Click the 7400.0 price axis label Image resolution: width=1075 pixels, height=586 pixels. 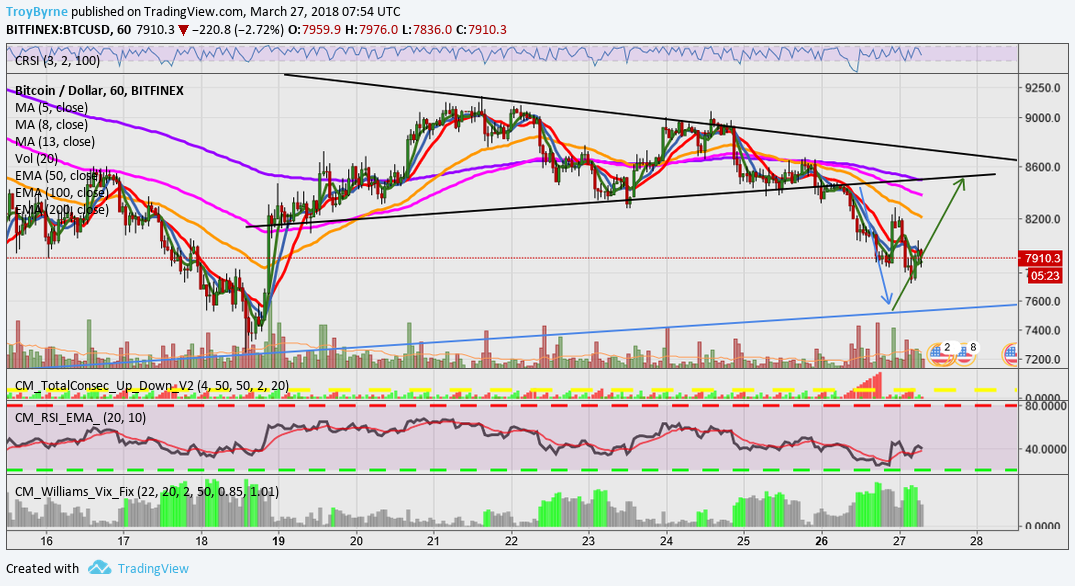[1043, 330]
